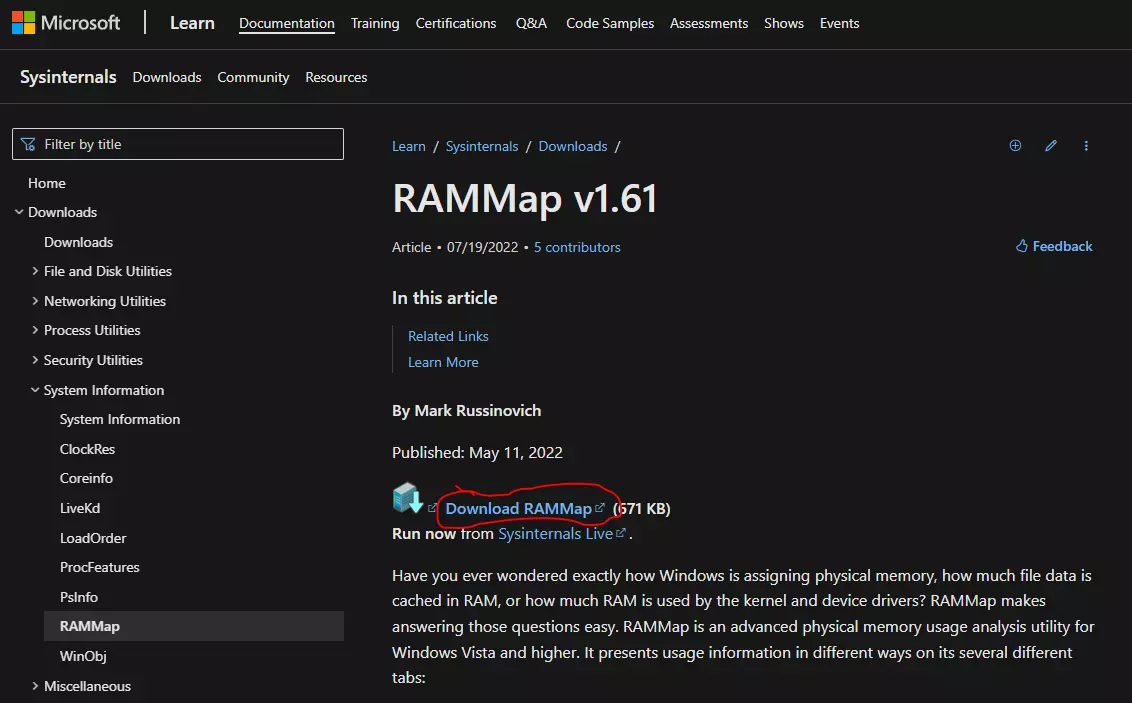Click Download RAMMap link
Viewport: 1132px width, 703px height.
[525, 508]
